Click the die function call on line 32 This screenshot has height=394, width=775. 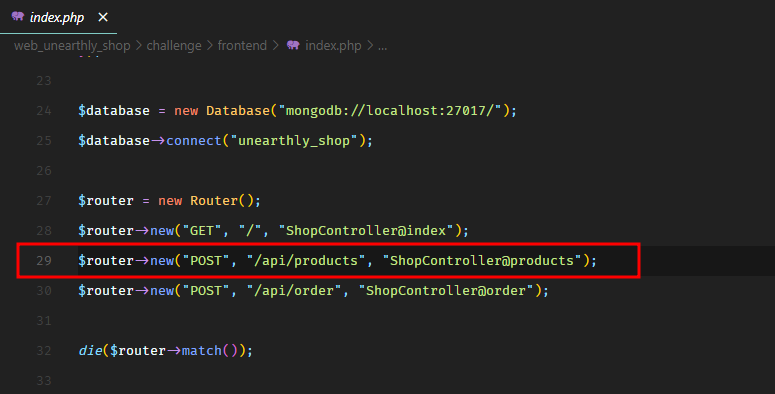pyautogui.click(x=90, y=350)
